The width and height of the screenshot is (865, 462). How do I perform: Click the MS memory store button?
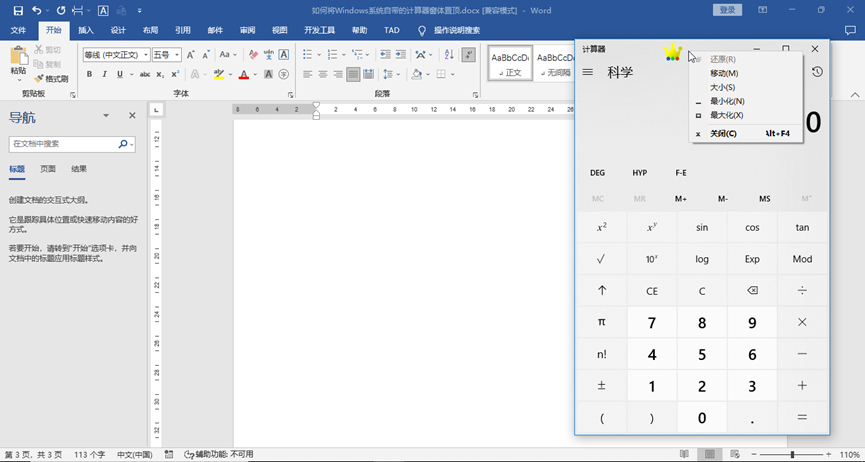765,199
